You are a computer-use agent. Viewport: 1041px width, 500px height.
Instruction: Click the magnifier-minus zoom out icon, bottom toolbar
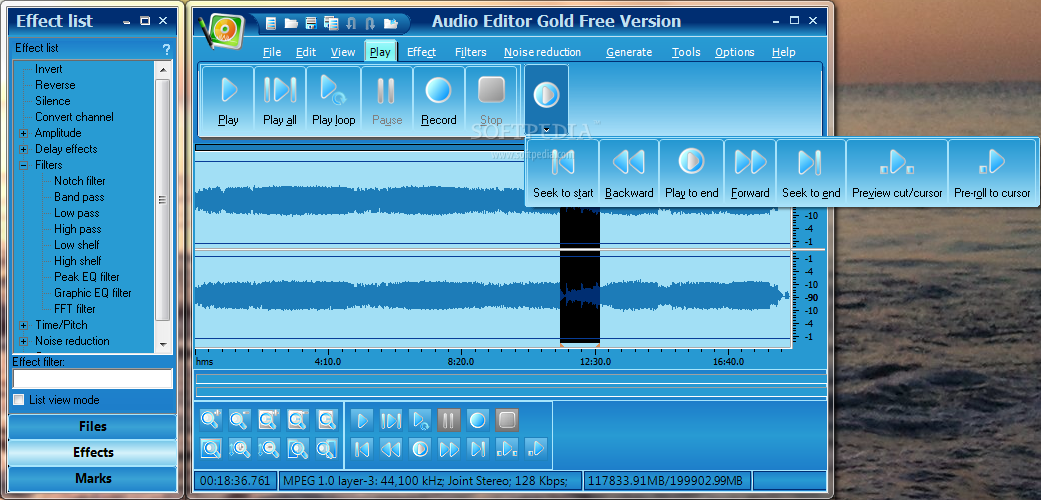pos(240,420)
